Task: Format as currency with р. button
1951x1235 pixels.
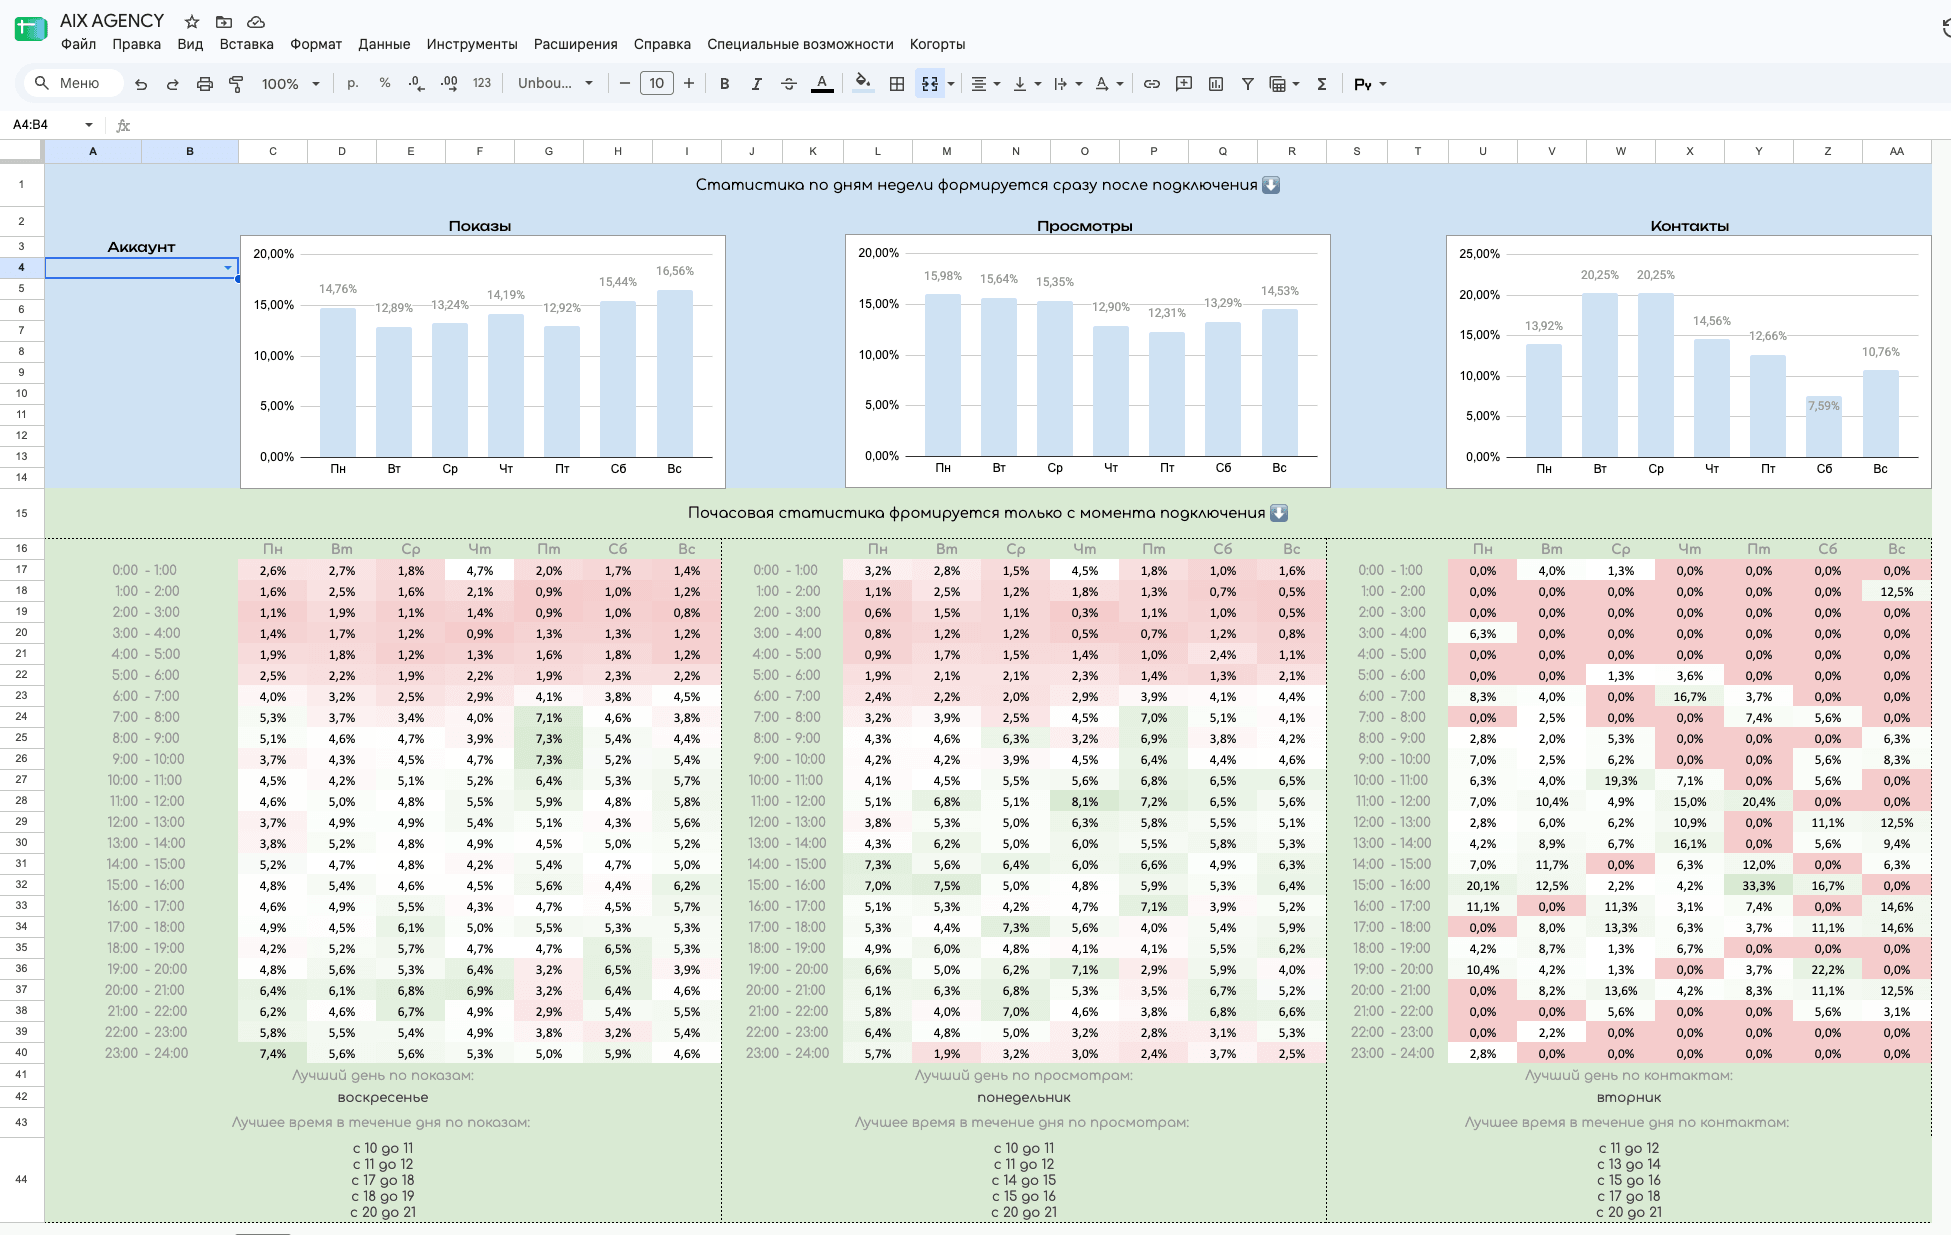Action: click(x=353, y=84)
